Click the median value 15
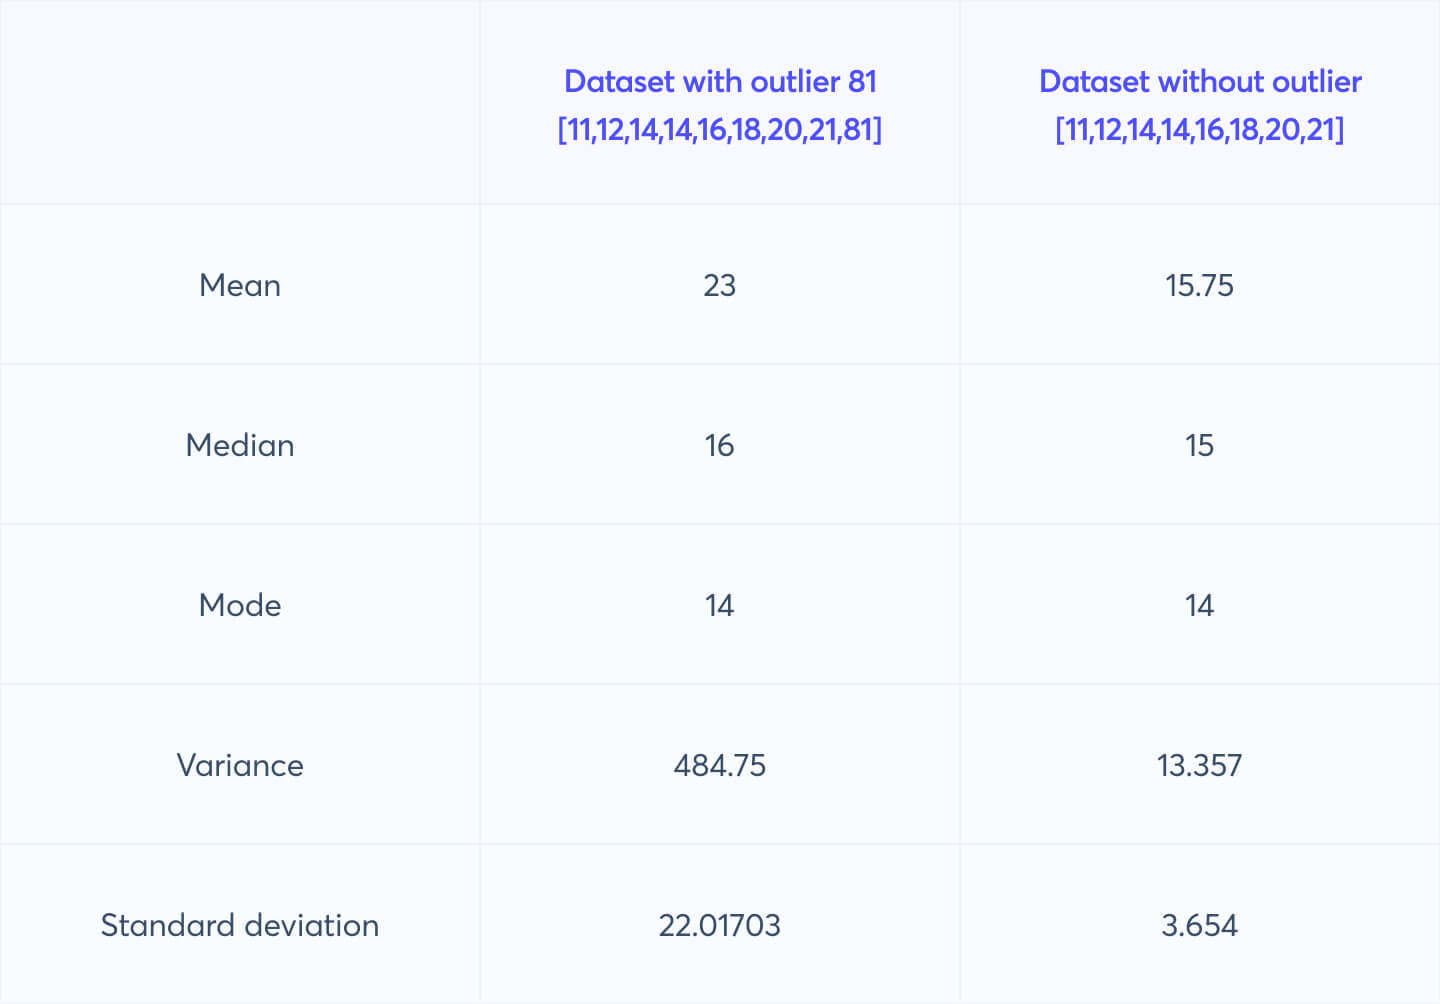 1200,445
